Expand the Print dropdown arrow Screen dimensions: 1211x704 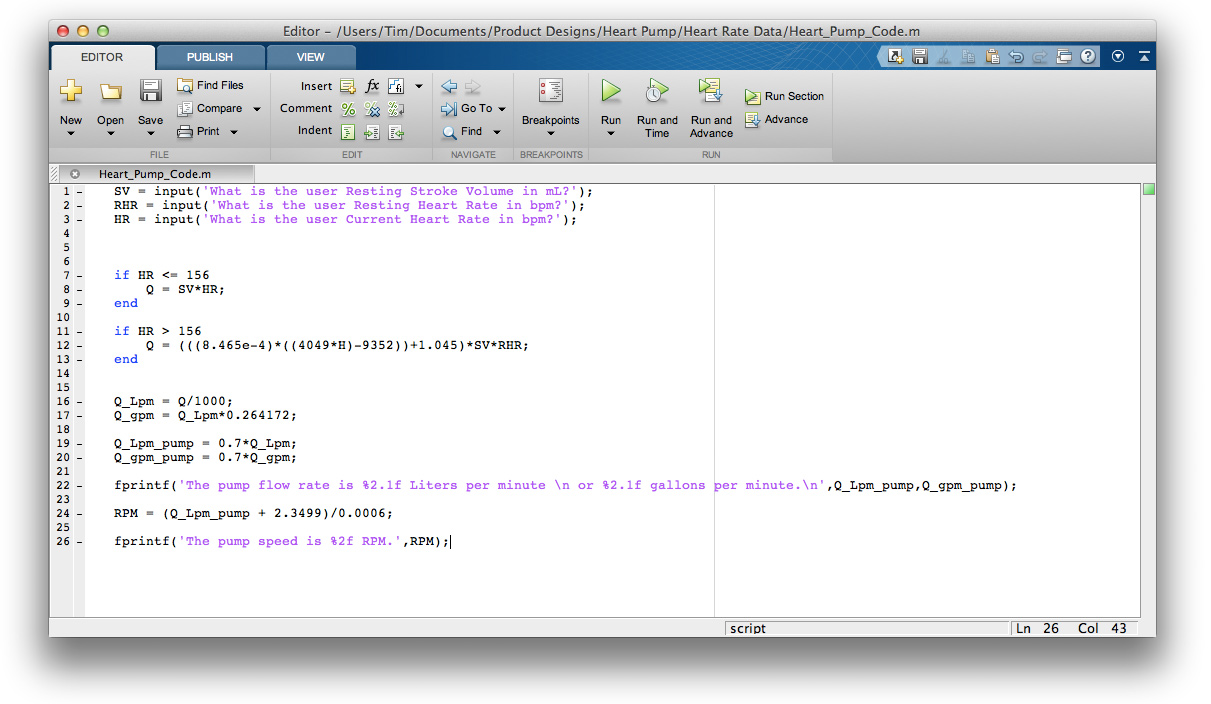[234, 132]
